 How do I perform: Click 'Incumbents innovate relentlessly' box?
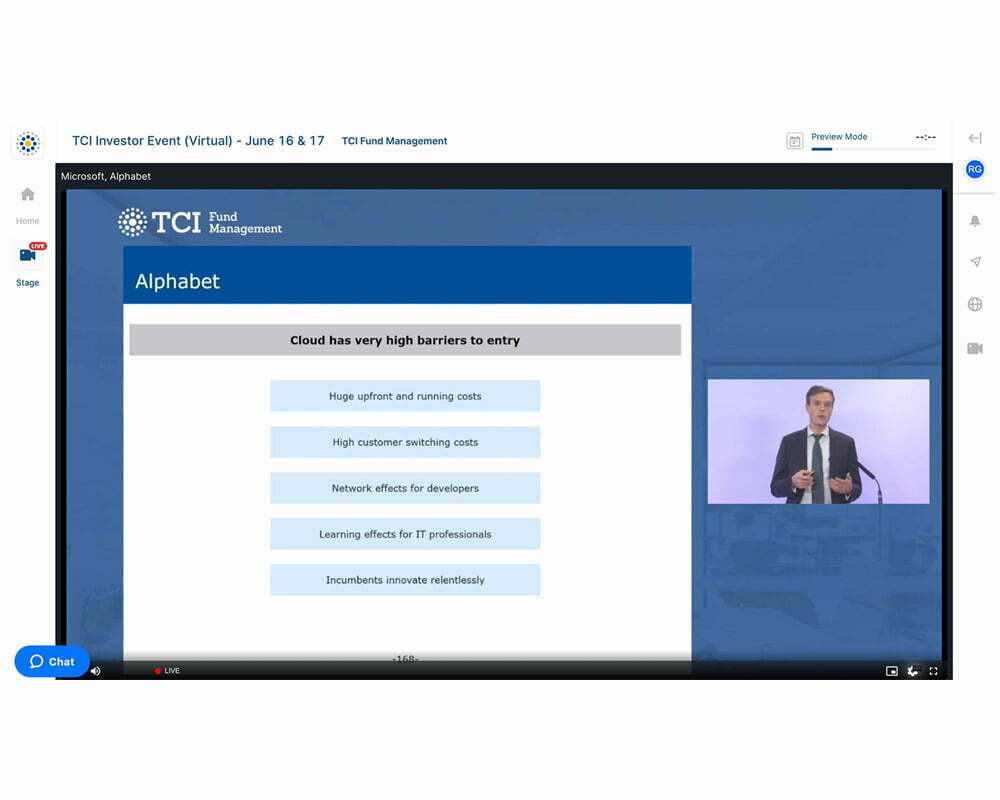[x=405, y=580]
